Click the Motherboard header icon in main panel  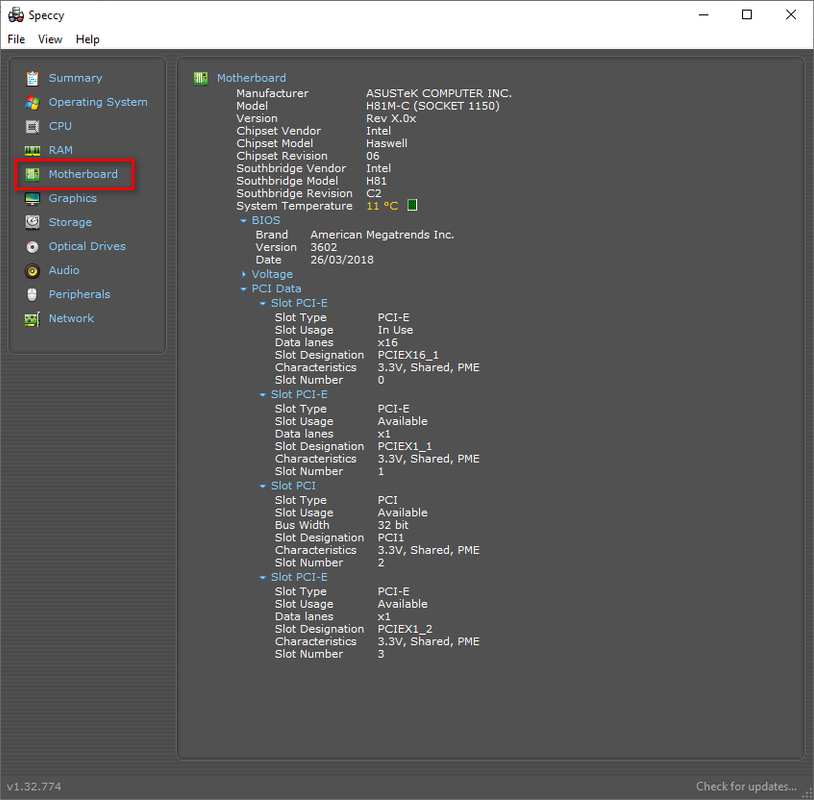[x=200, y=78]
